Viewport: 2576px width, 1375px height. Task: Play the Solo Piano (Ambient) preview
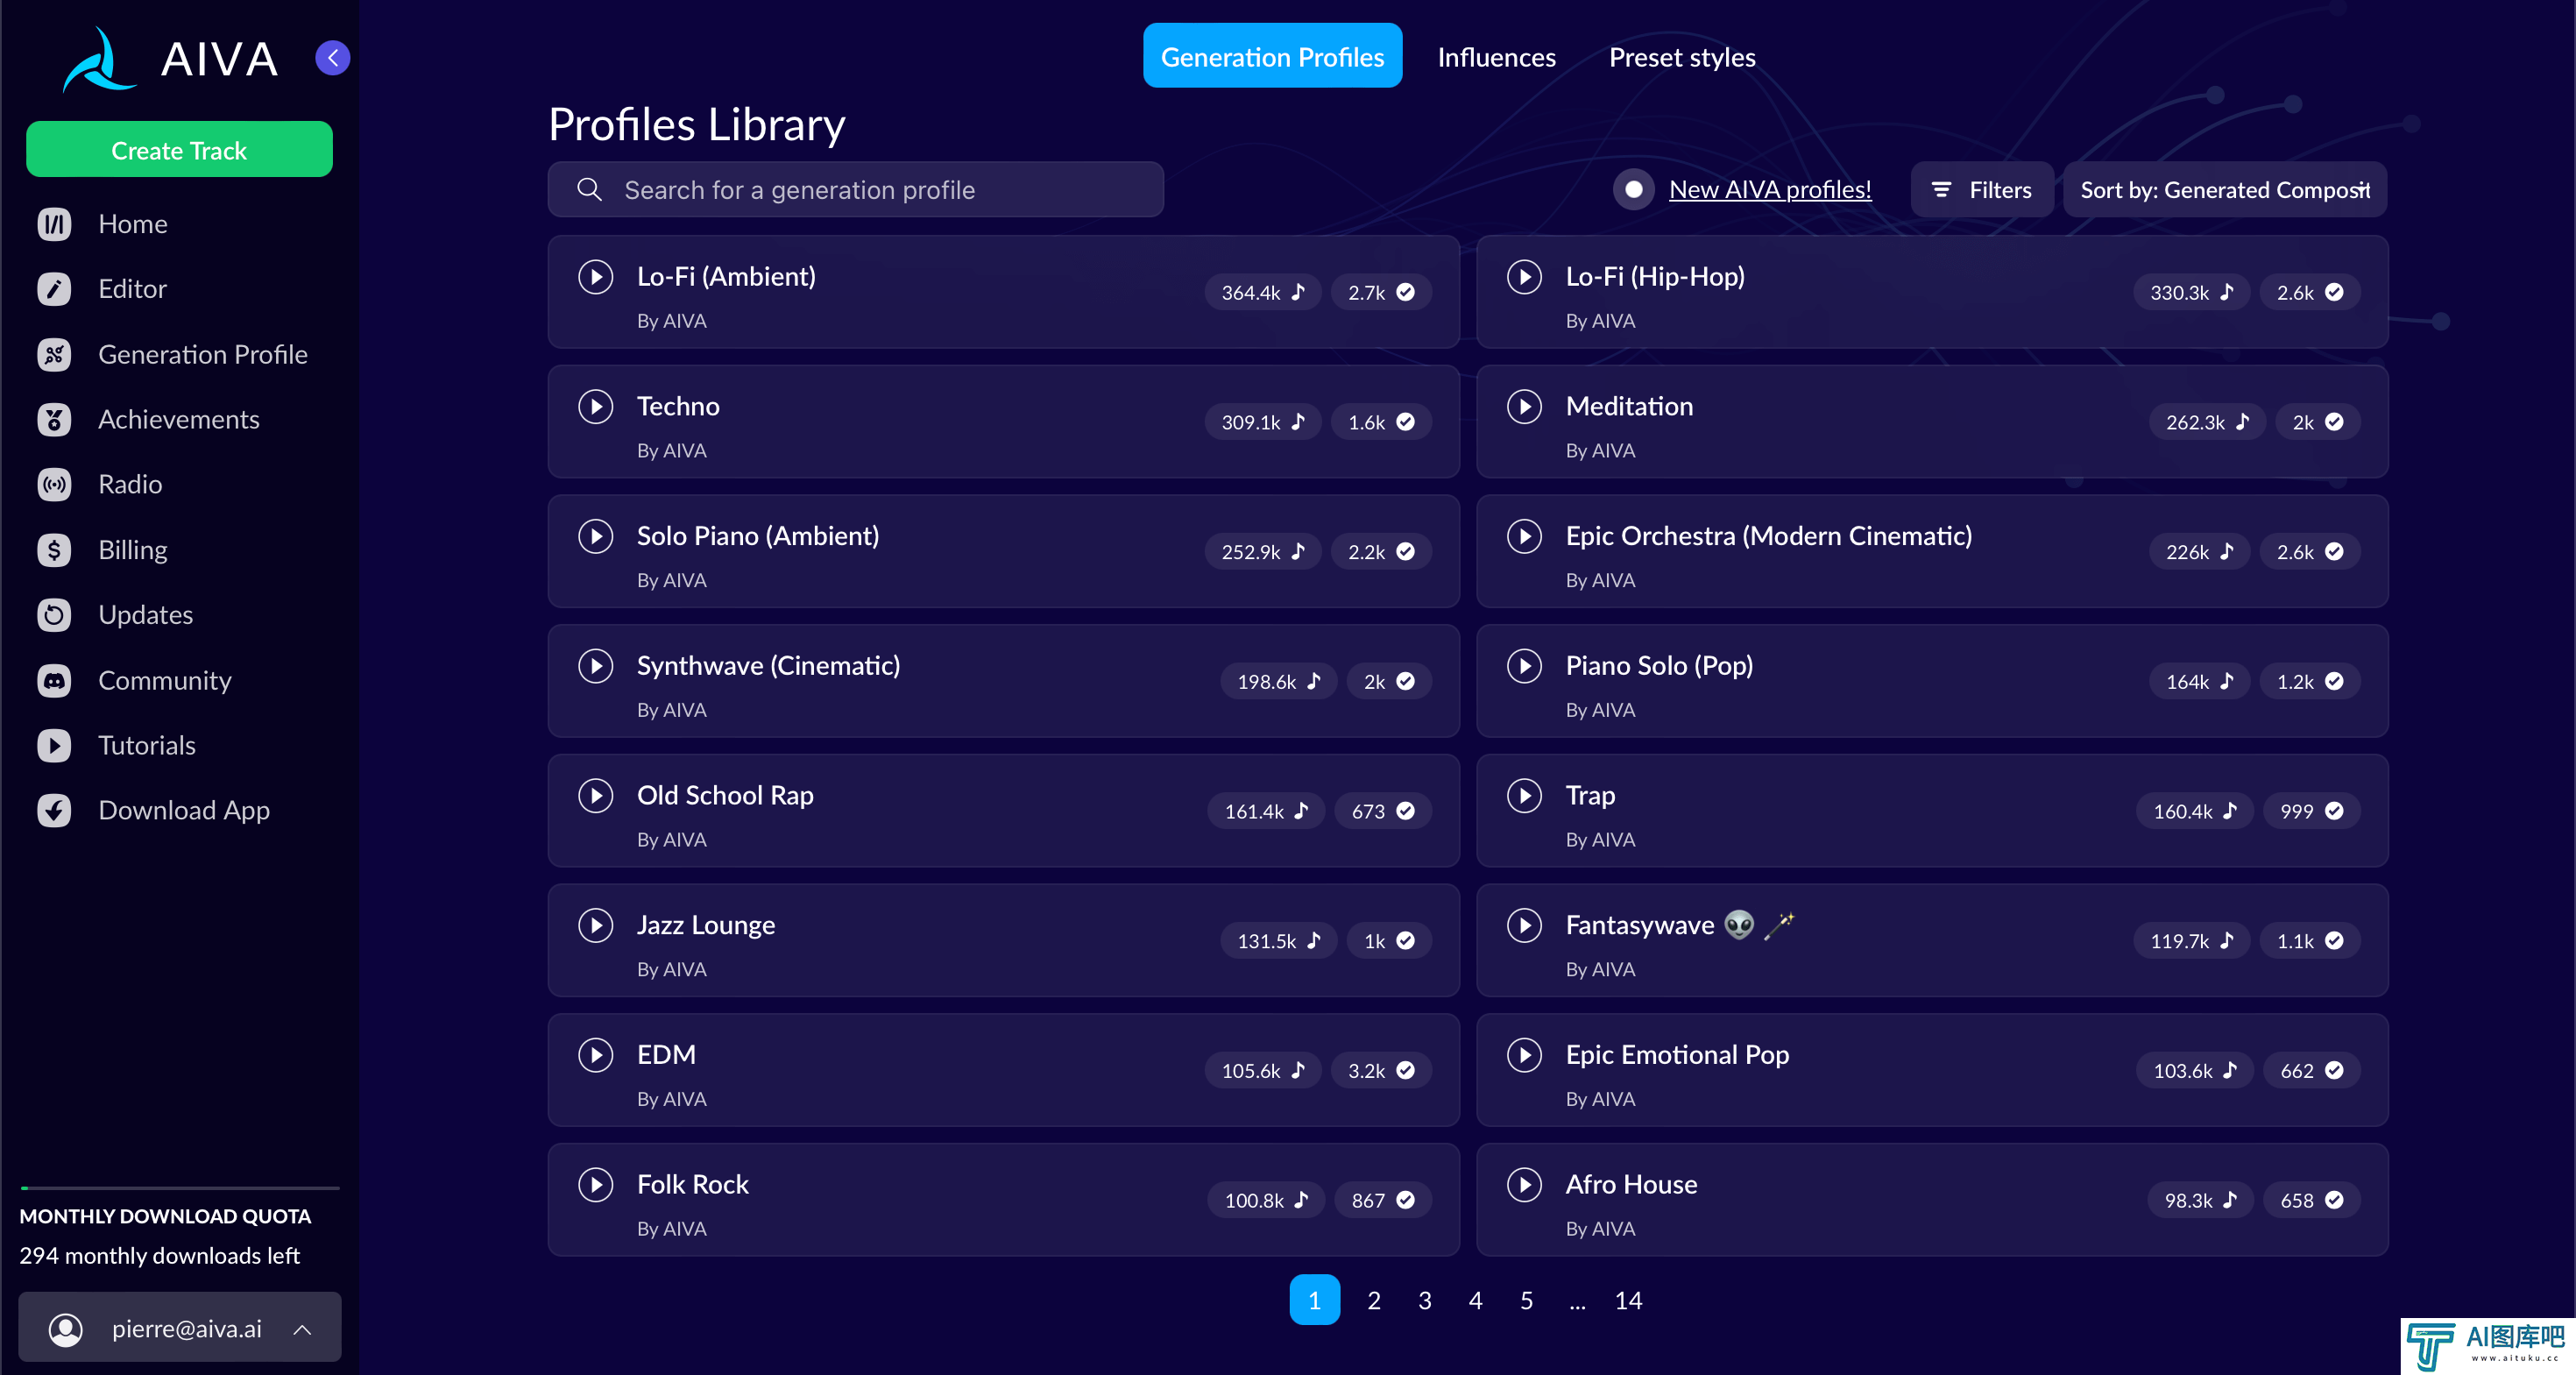pos(596,536)
